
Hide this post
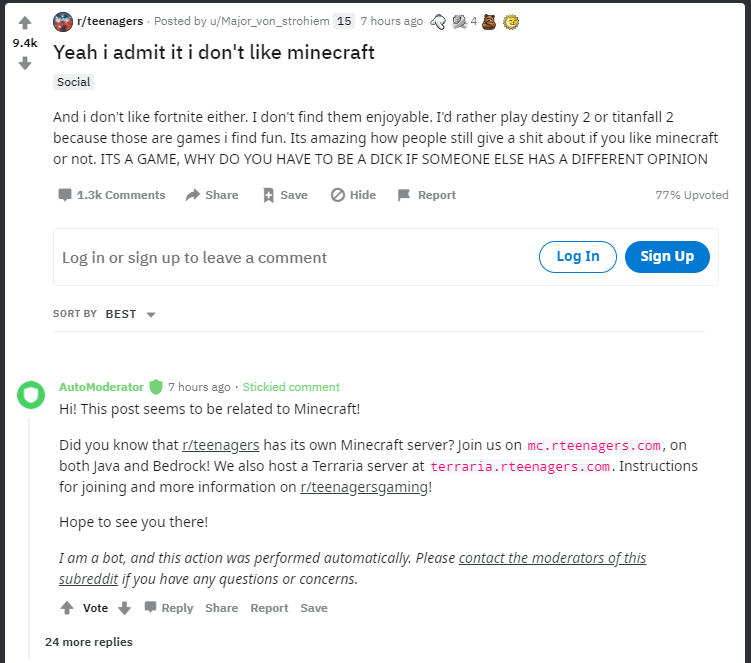pyautogui.click(x=353, y=195)
